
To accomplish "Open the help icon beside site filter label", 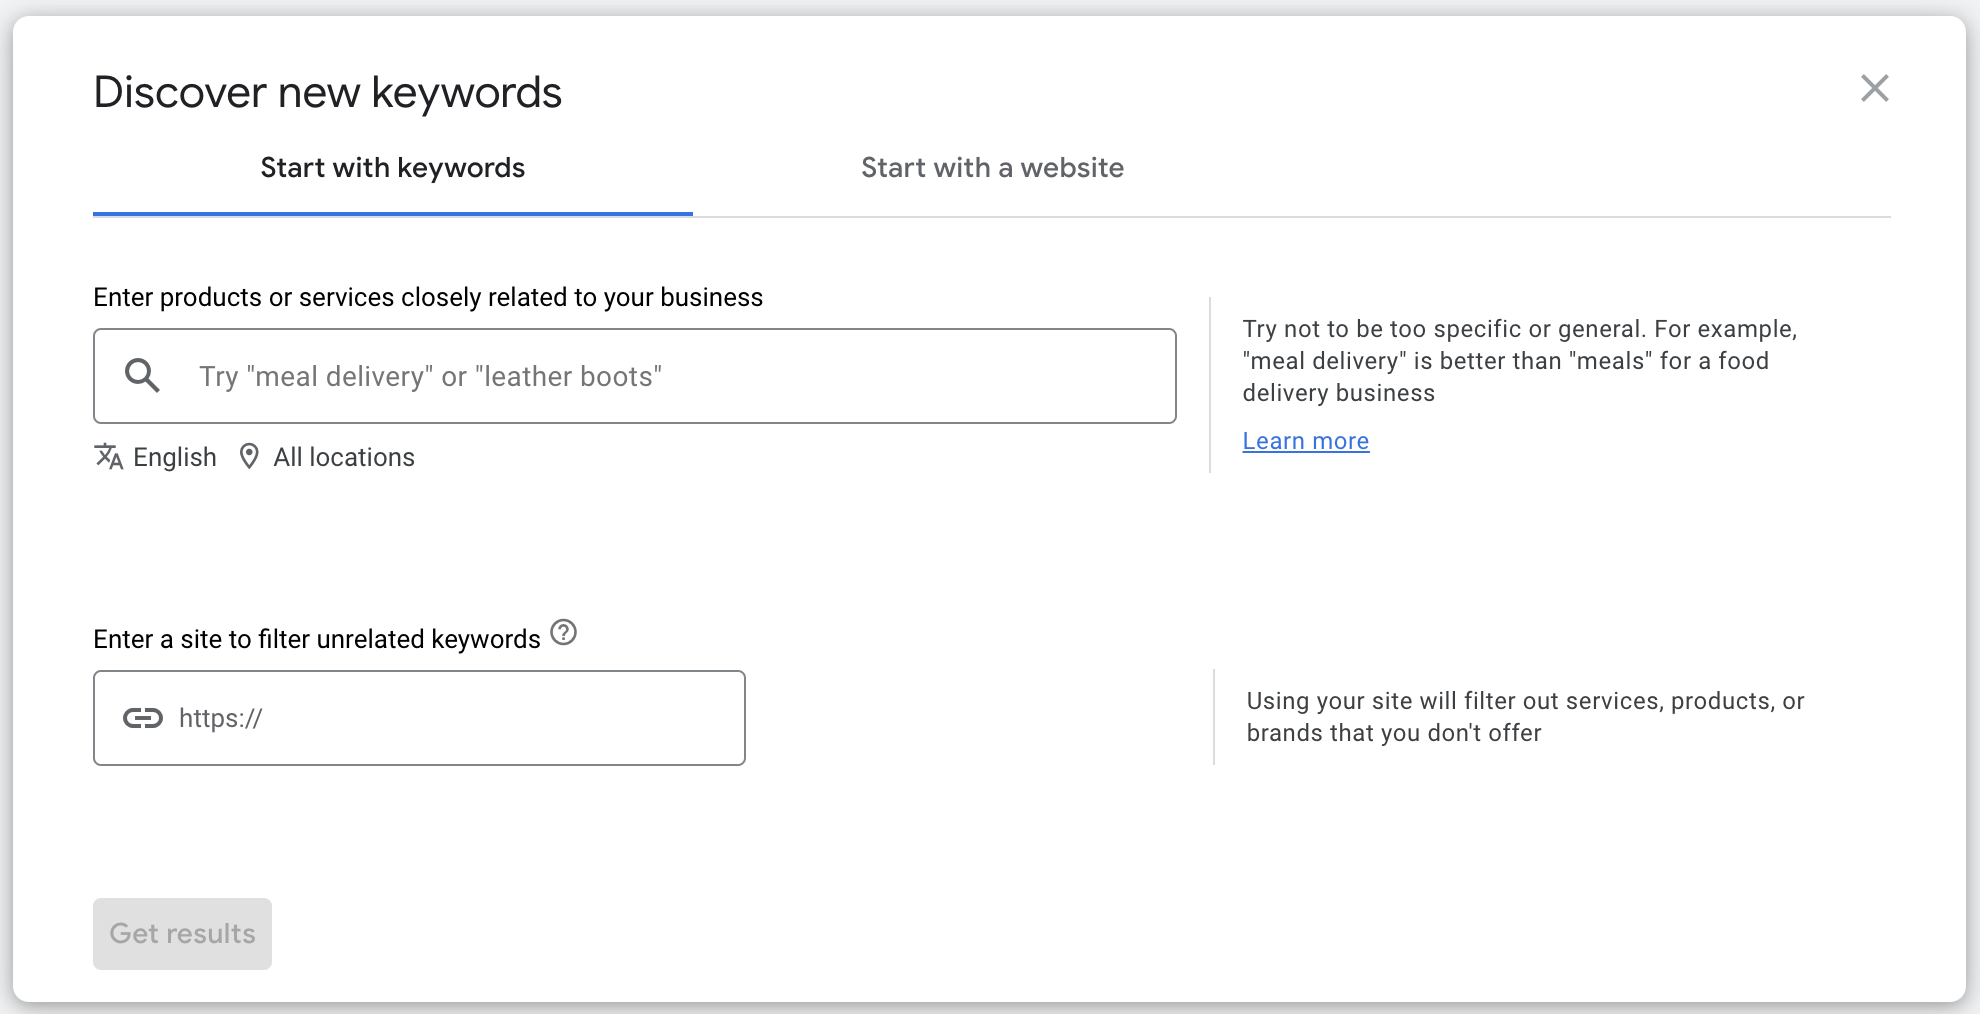I will click(x=564, y=633).
